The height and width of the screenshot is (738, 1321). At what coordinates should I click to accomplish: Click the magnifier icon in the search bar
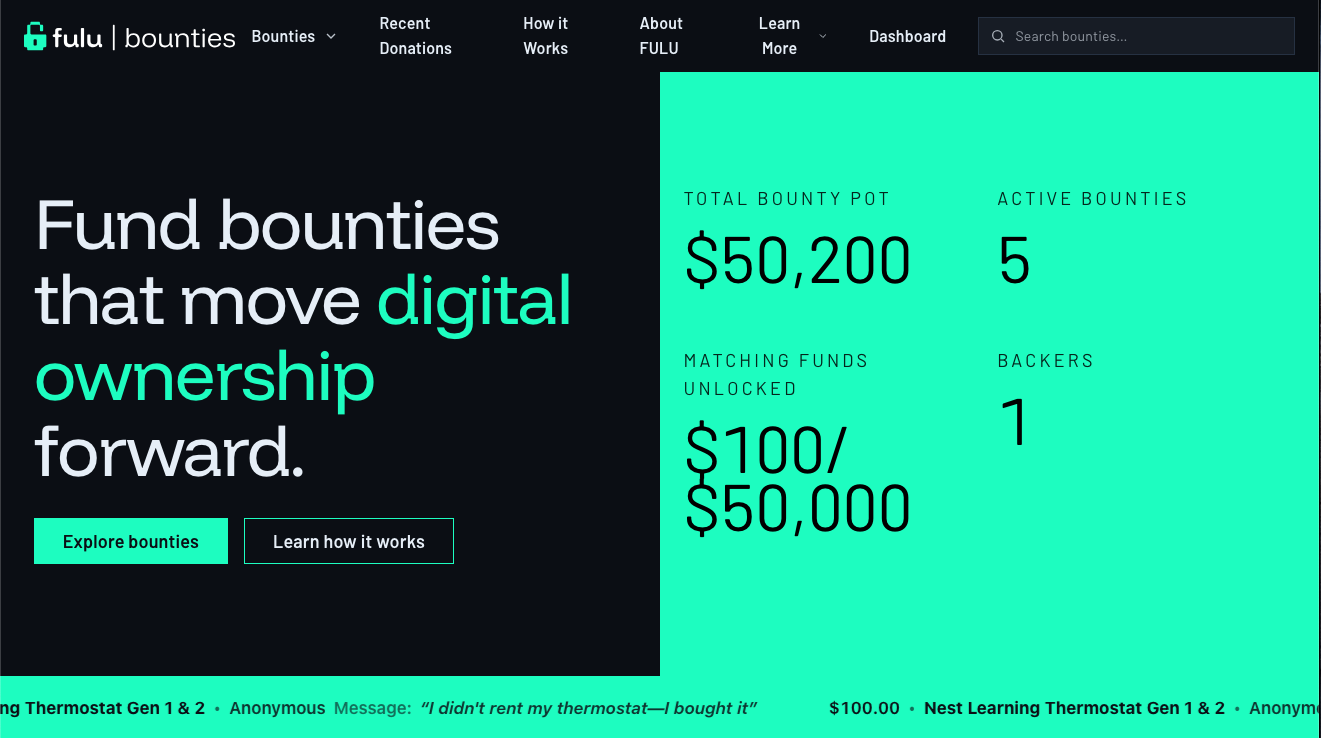(998, 36)
